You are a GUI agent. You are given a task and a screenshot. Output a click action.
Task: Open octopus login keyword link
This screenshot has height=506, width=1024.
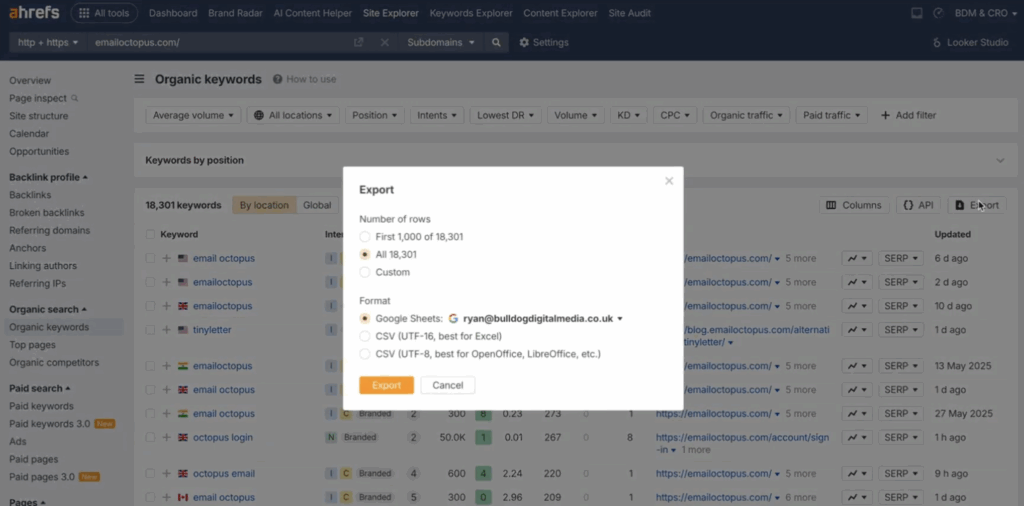[x=223, y=437]
